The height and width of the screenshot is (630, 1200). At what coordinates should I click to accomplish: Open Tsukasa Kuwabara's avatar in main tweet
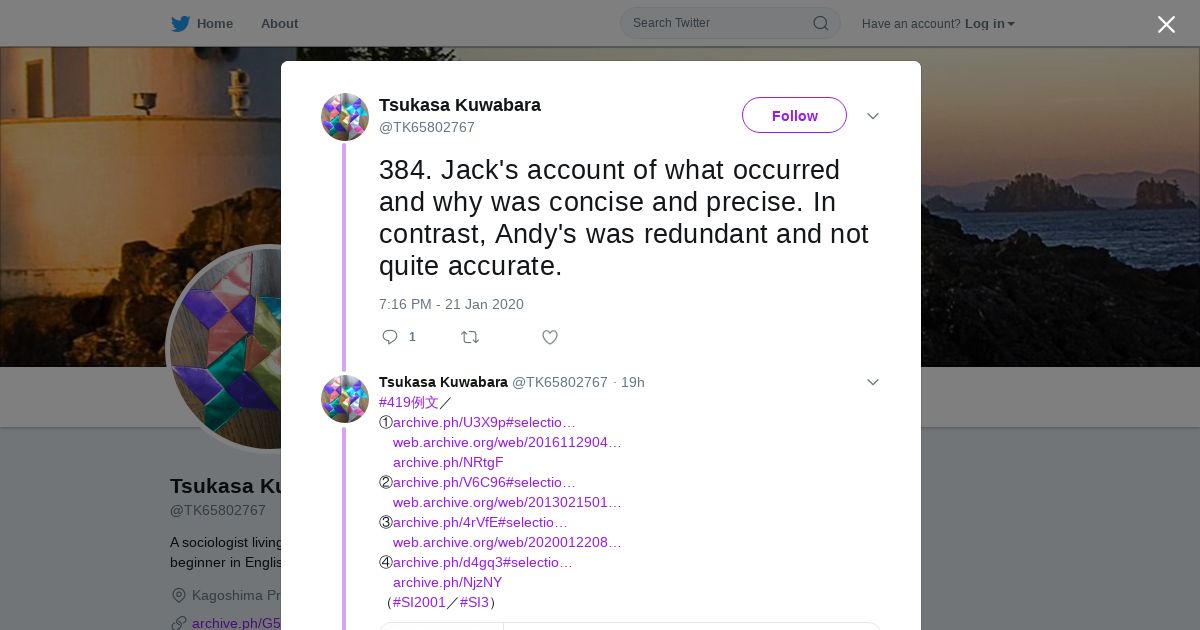point(345,117)
